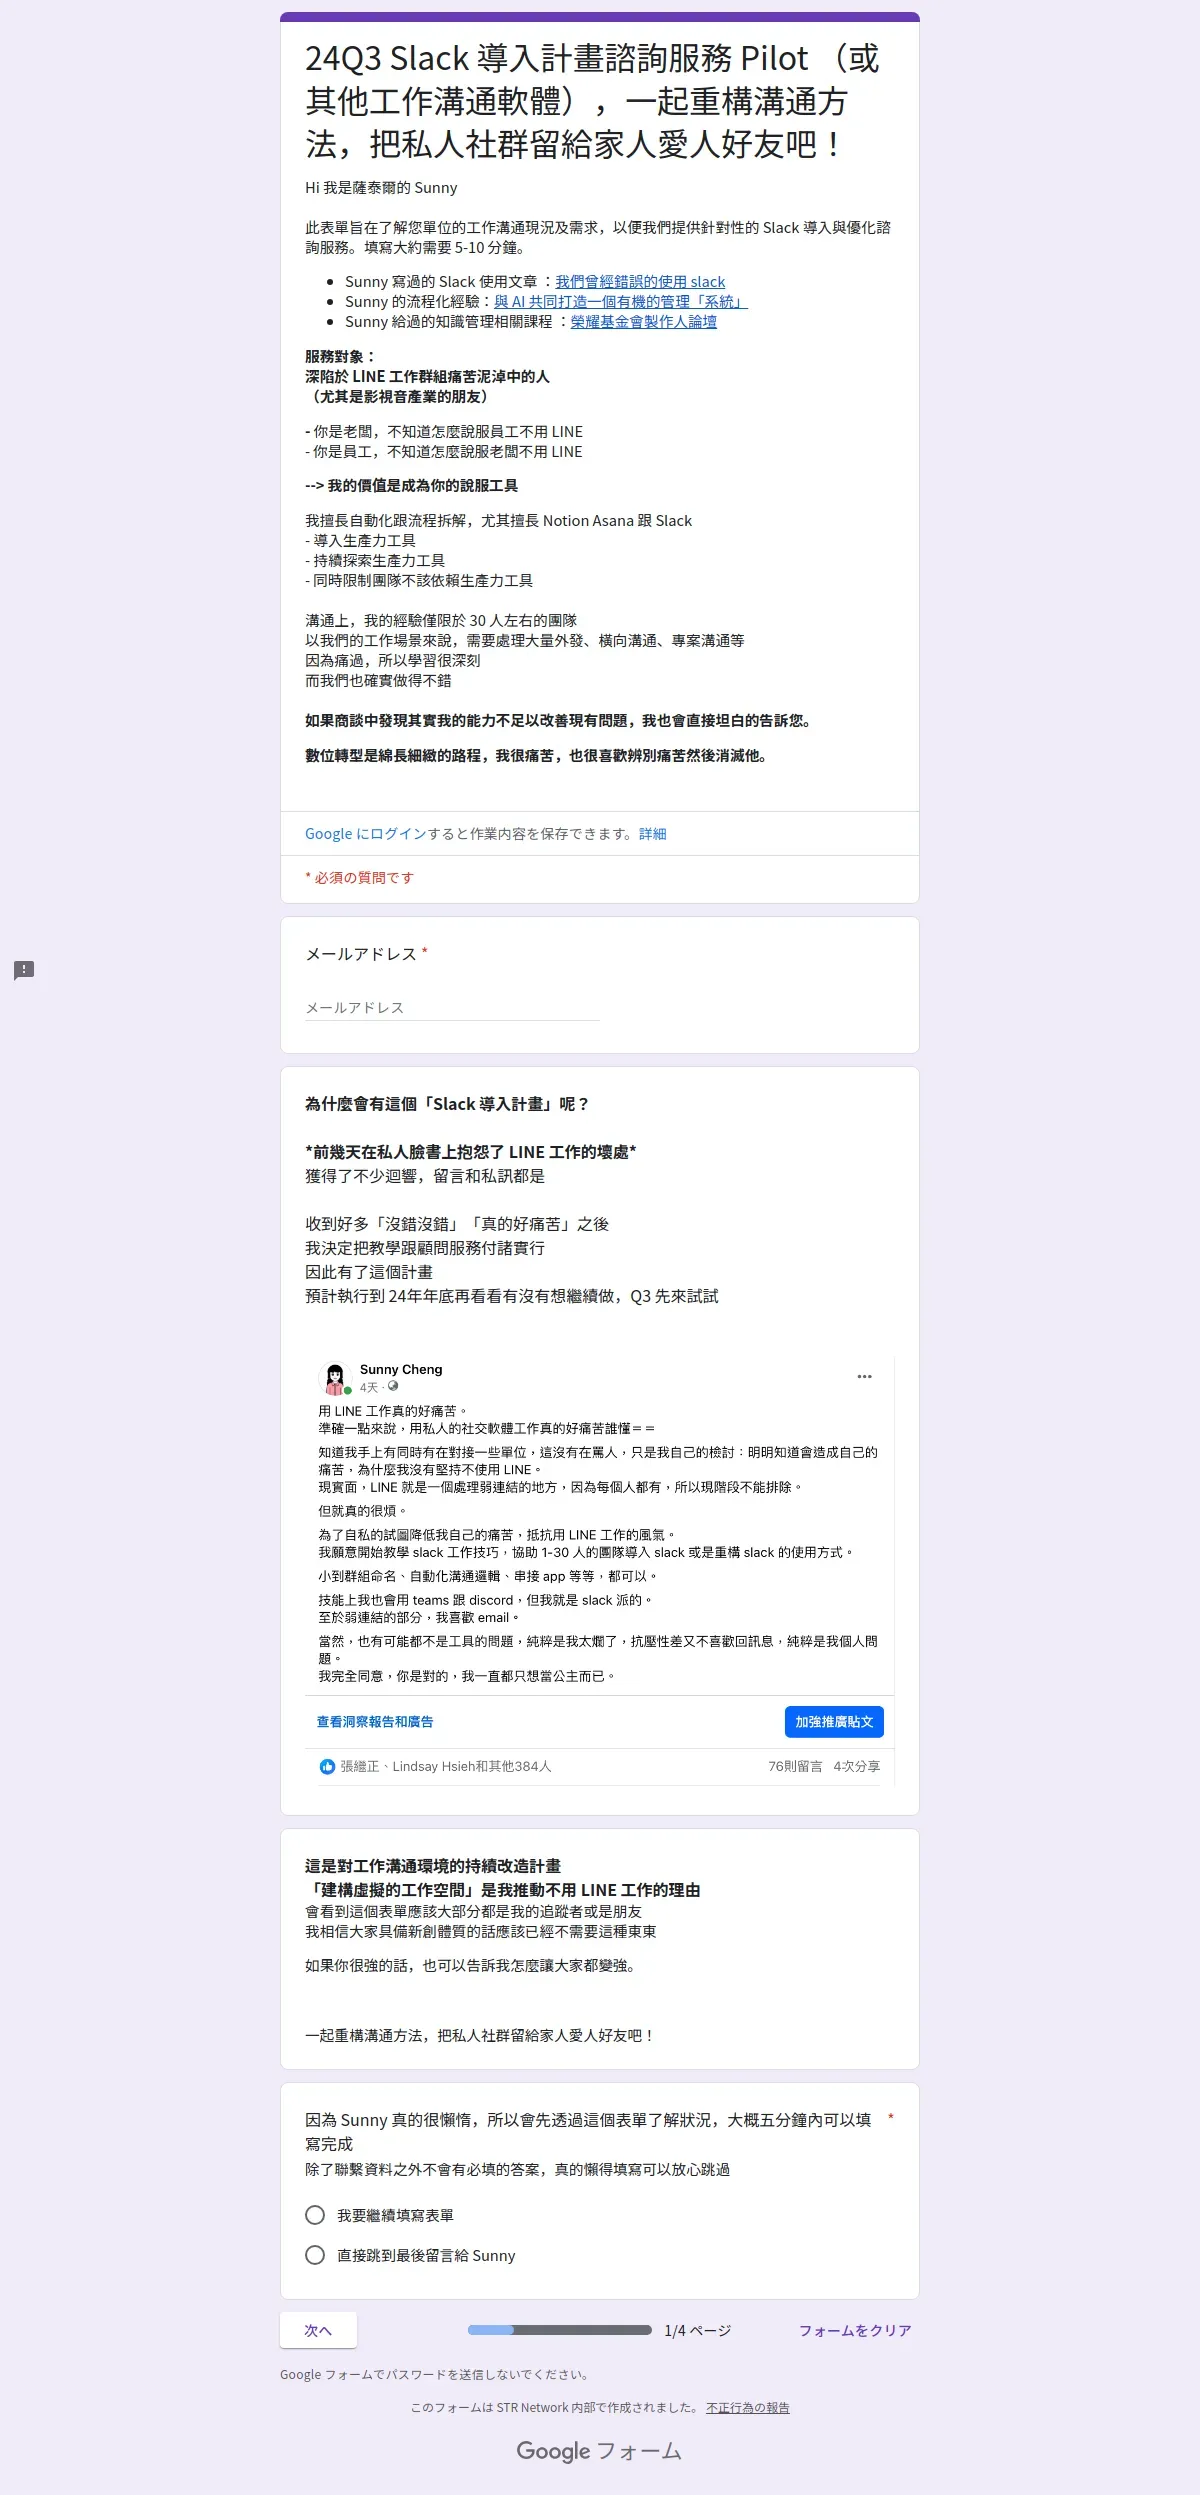Click the 1/4 ページ indicator

click(698, 2330)
